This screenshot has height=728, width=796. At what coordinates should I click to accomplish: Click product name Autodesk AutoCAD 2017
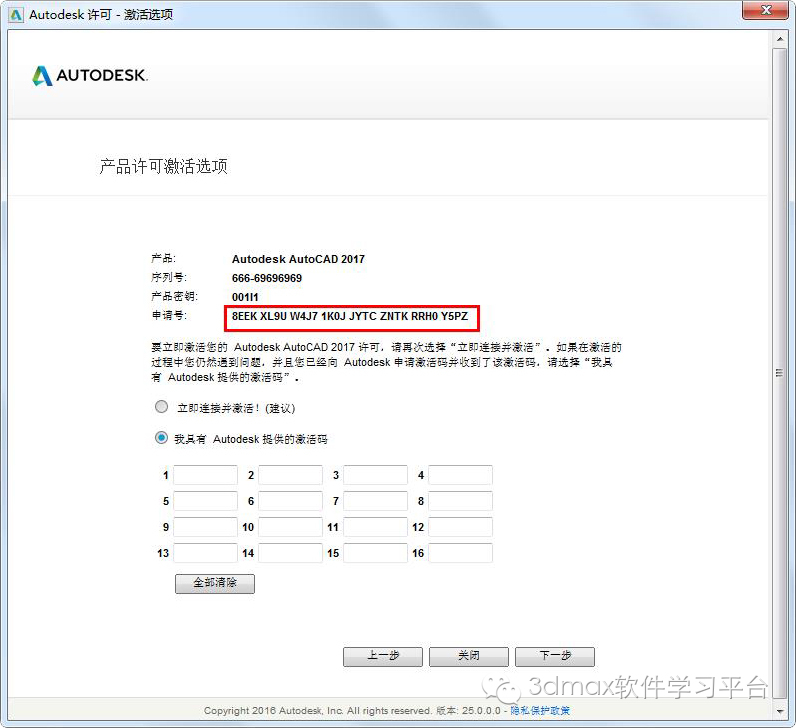(x=298, y=259)
